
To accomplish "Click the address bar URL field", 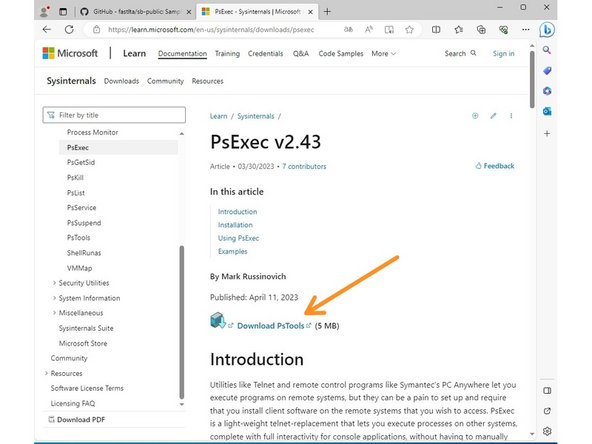I will (x=211, y=30).
